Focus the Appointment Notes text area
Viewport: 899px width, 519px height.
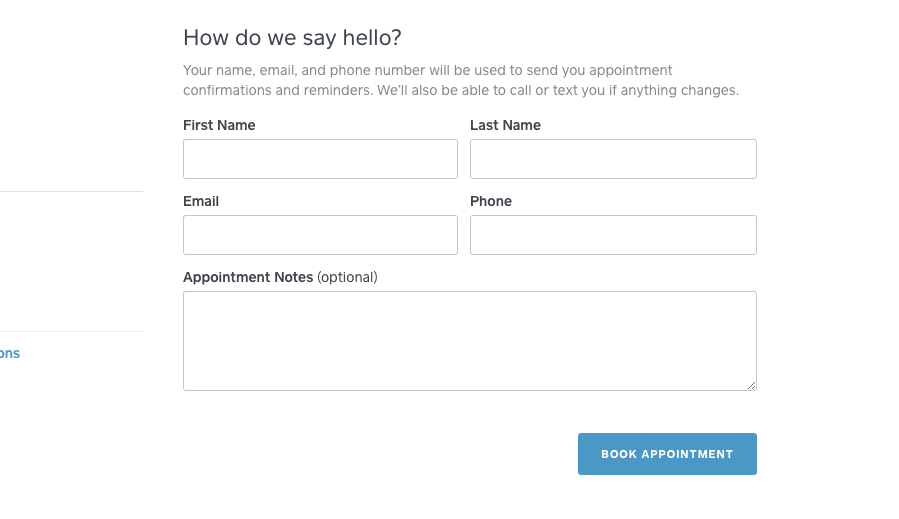pyautogui.click(x=469, y=340)
